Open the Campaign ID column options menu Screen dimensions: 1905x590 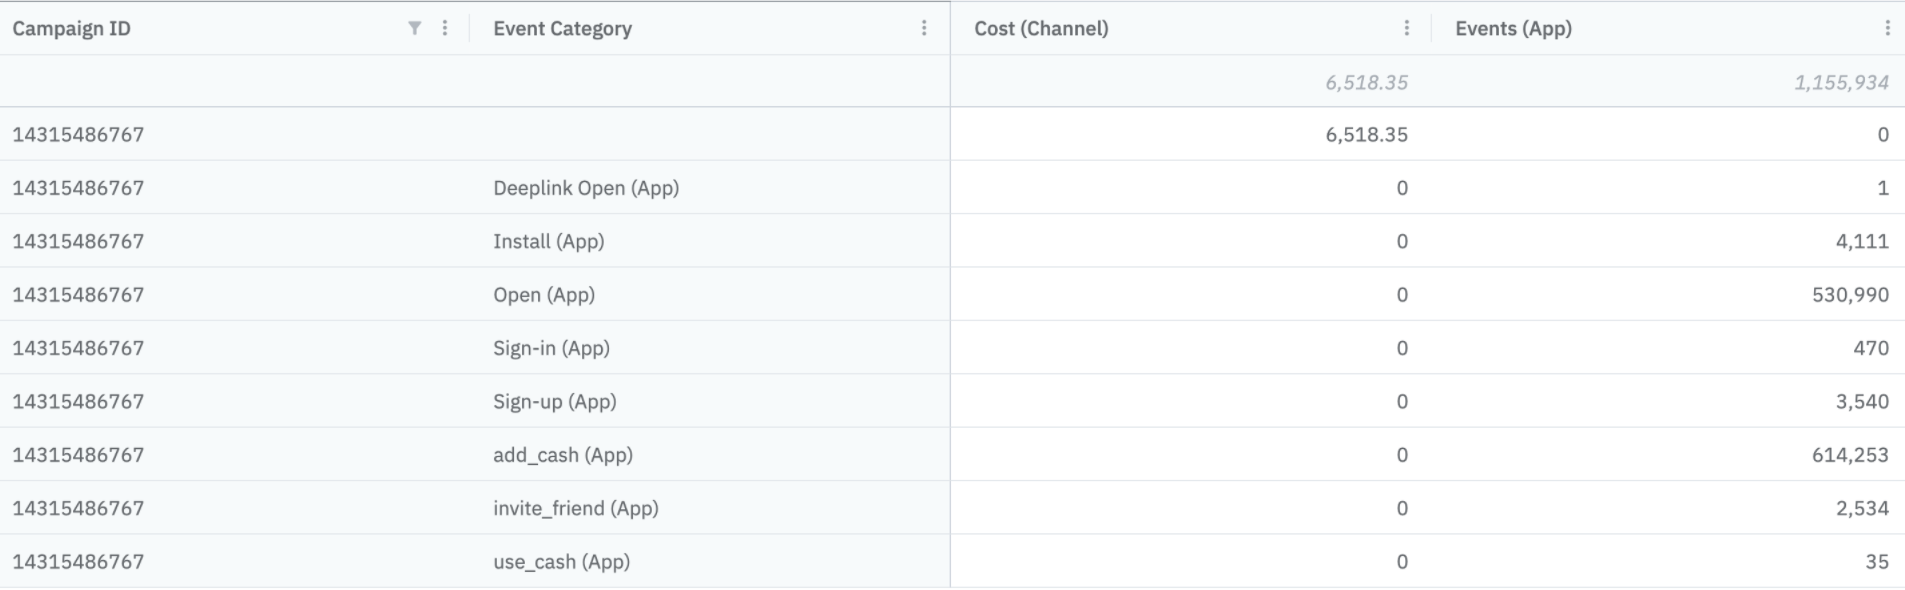445,28
